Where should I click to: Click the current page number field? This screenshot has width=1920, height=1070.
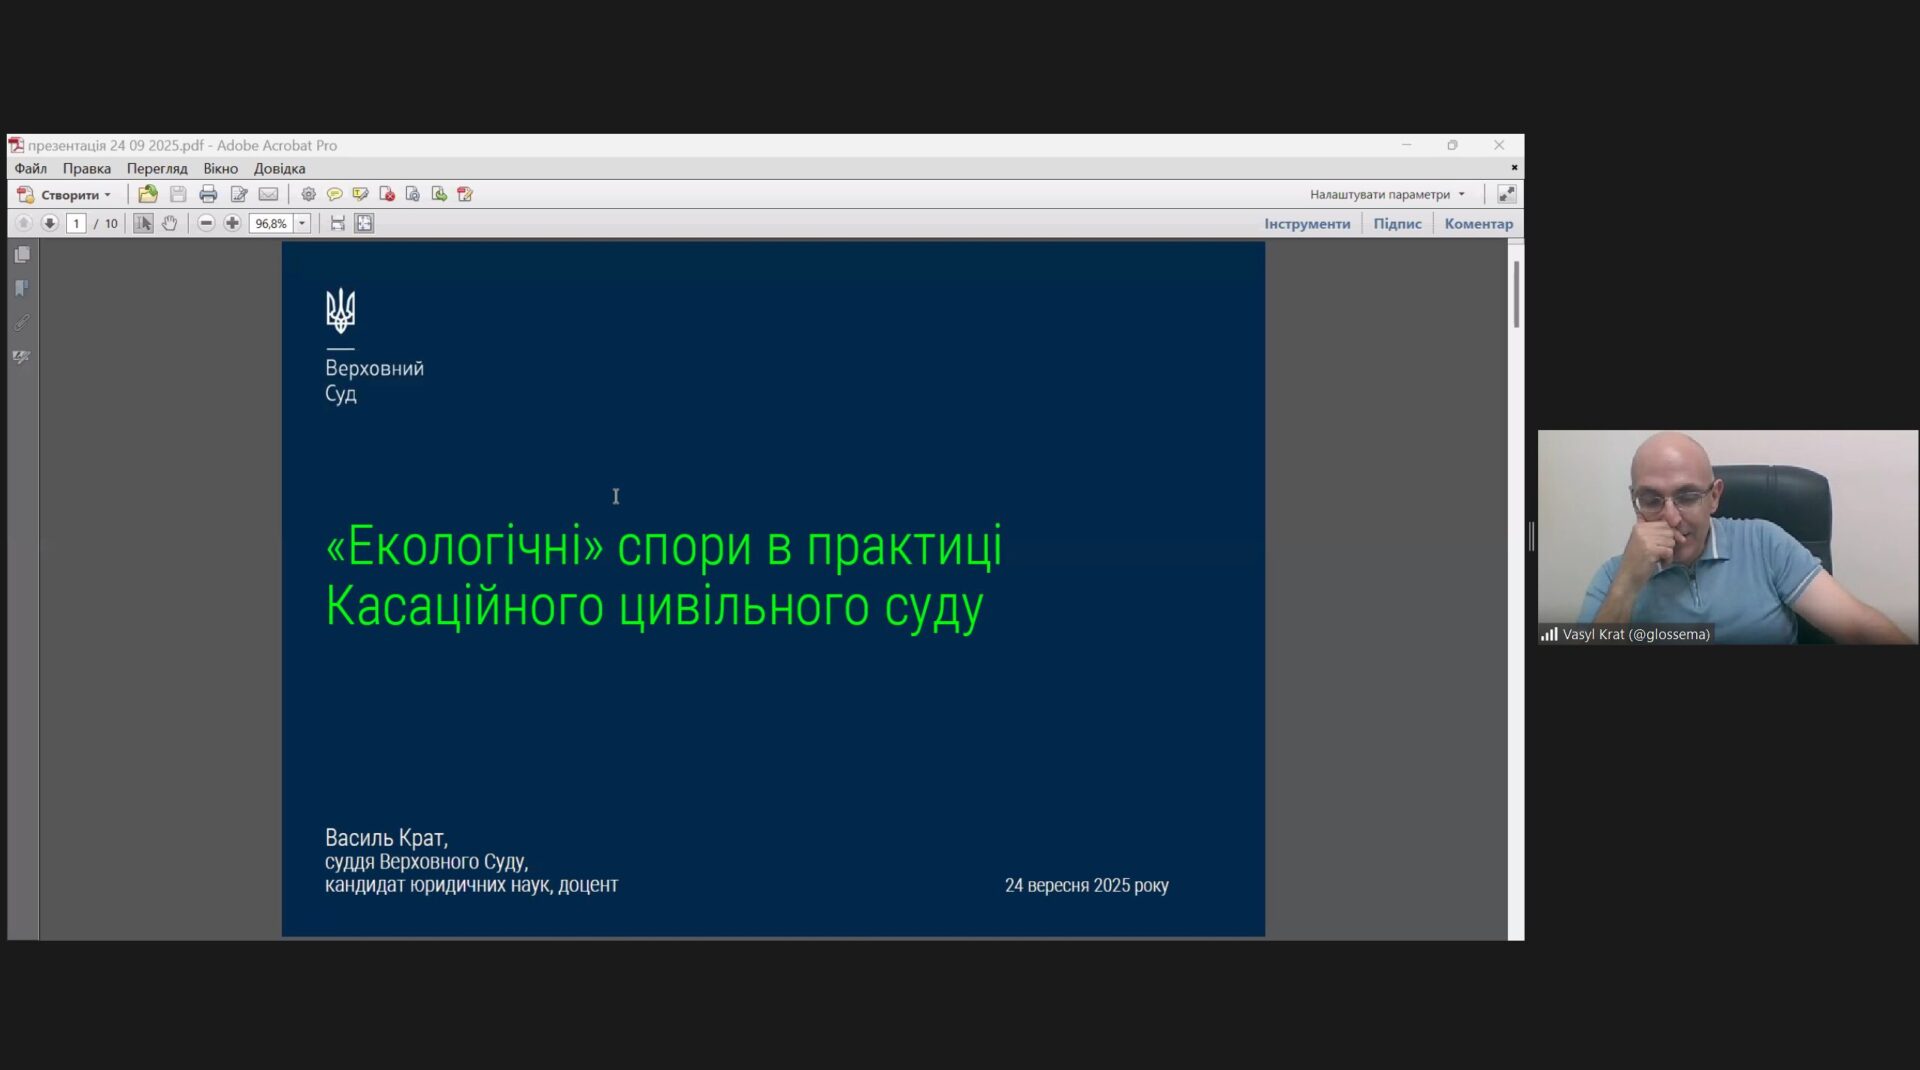pyautogui.click(x=76, y=223)
